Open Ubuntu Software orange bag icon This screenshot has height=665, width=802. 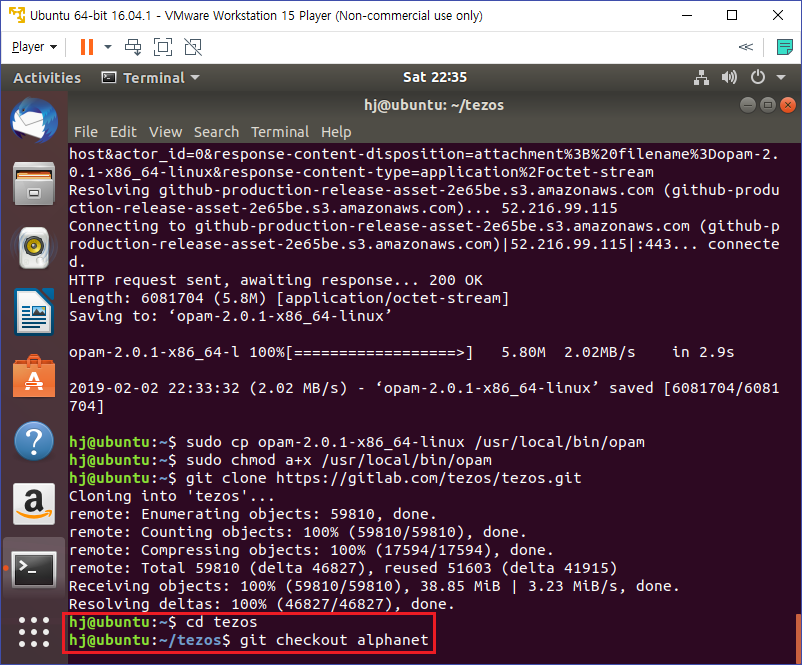point(34,376)
